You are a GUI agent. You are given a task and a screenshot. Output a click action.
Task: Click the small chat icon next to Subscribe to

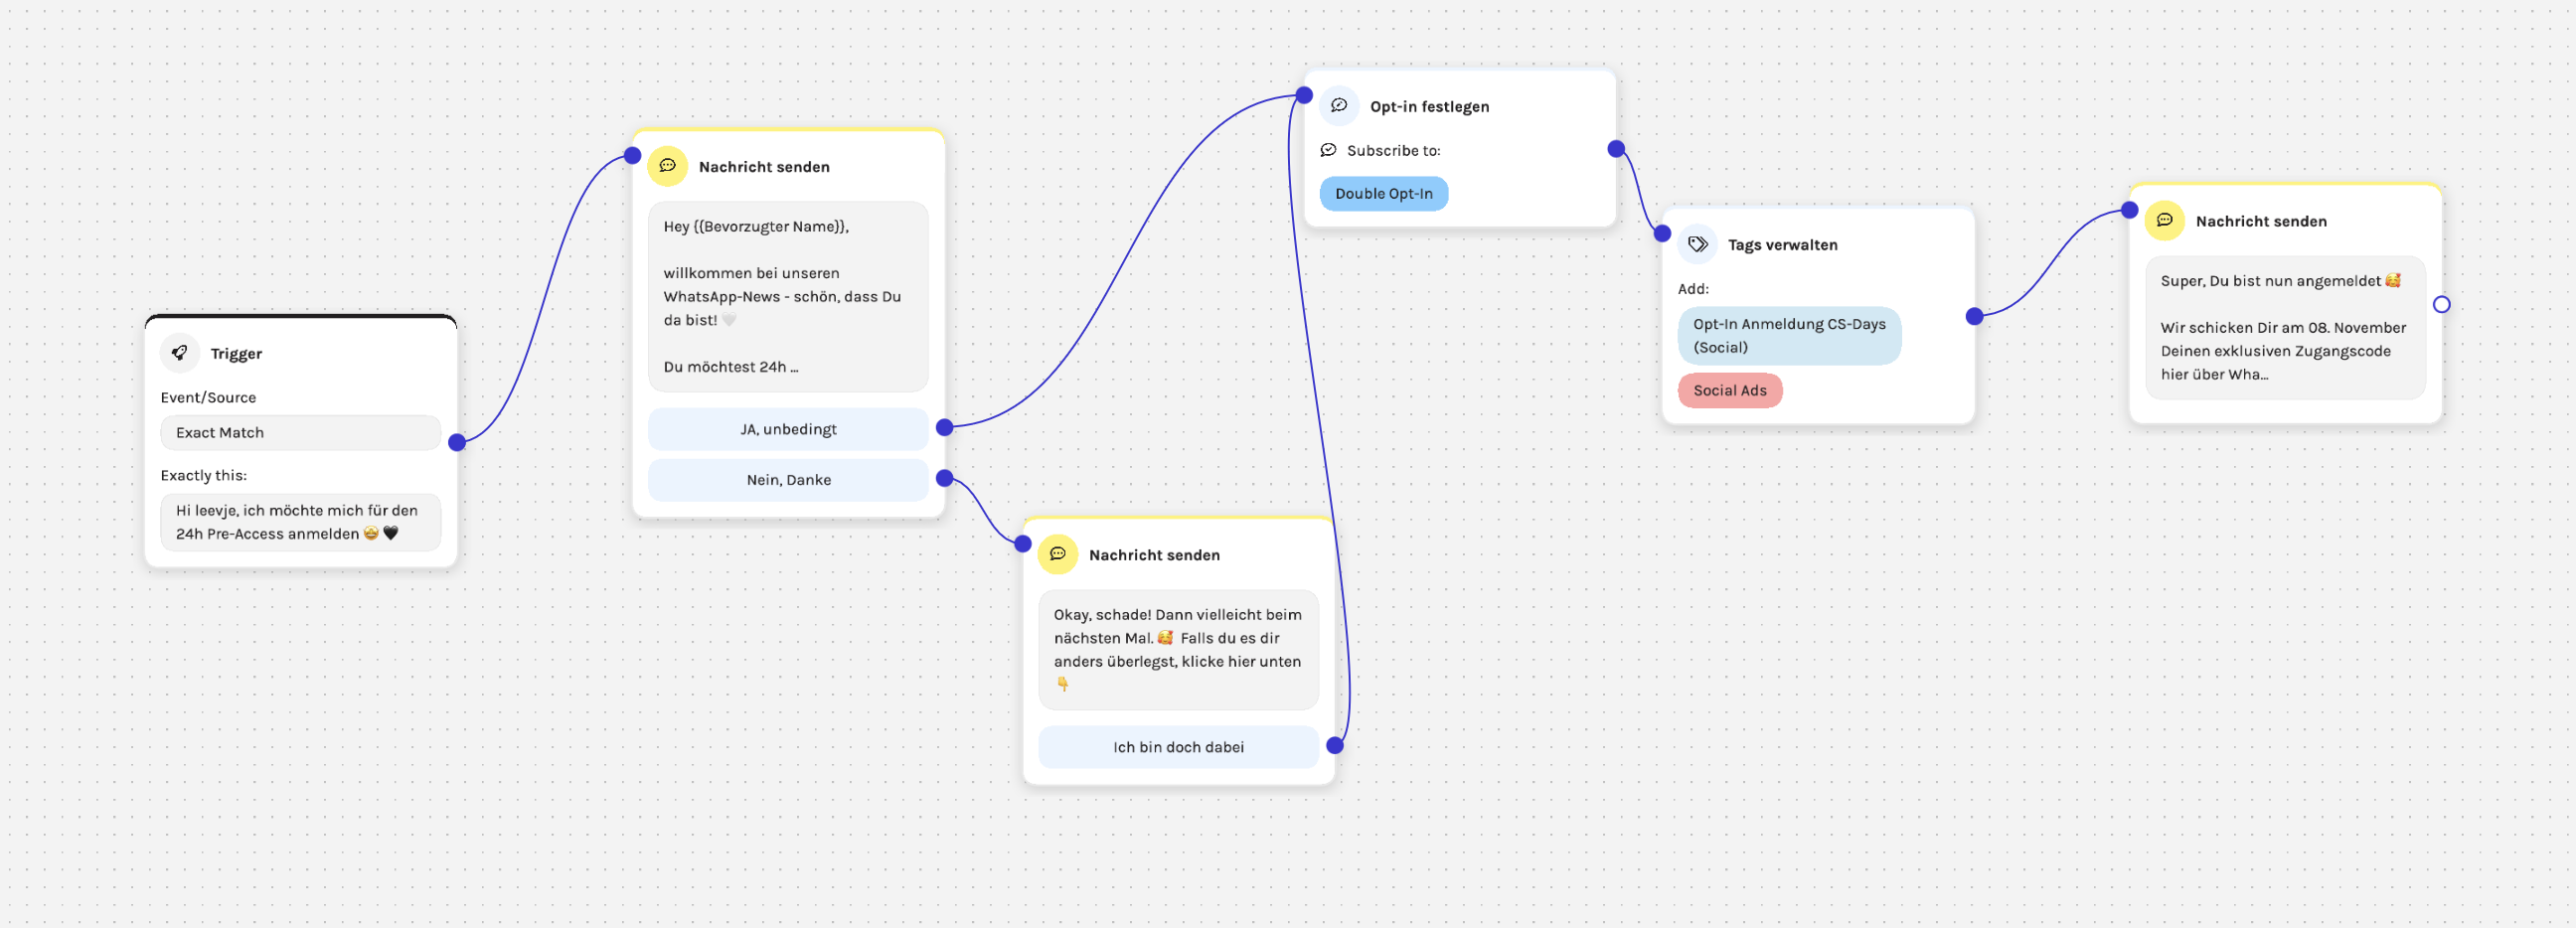coord(1327,149)
